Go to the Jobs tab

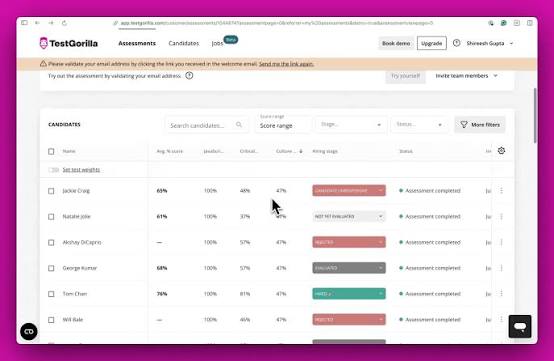218,43
